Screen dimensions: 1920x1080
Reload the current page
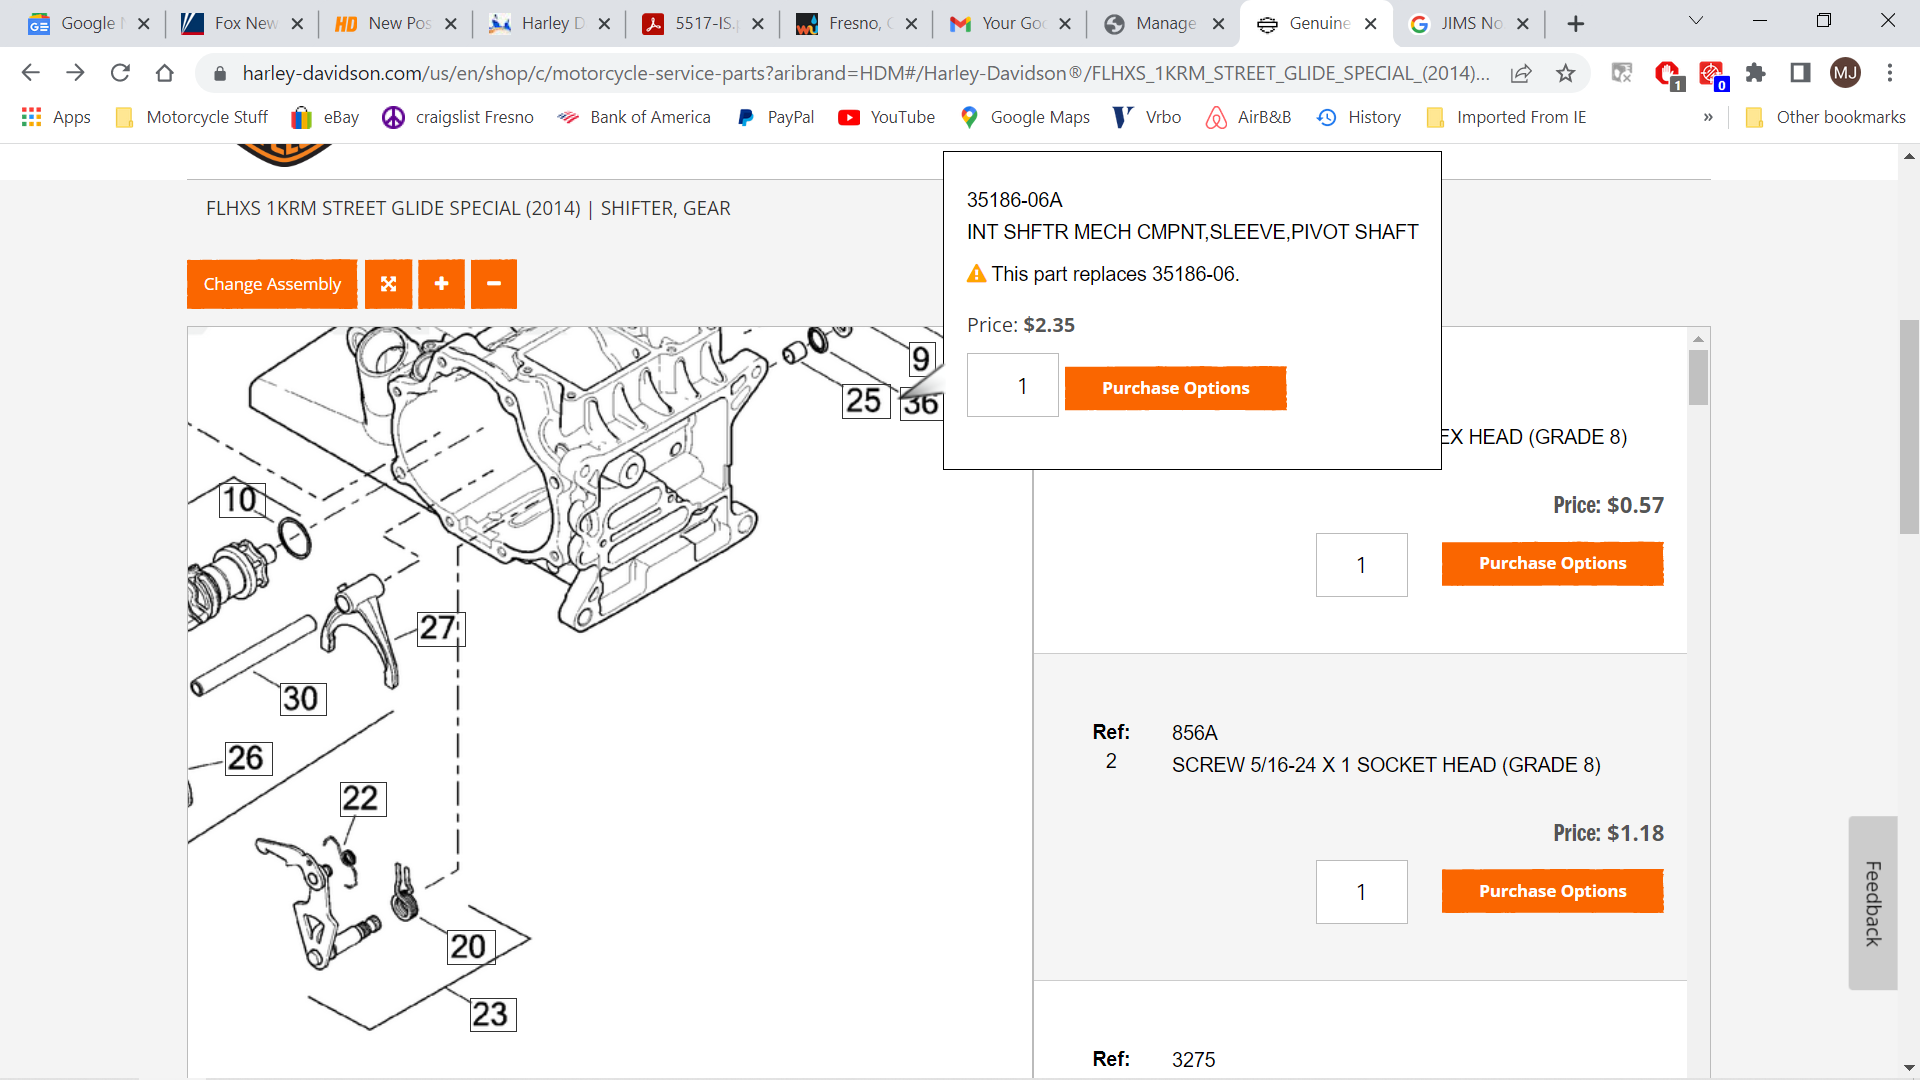120,73
